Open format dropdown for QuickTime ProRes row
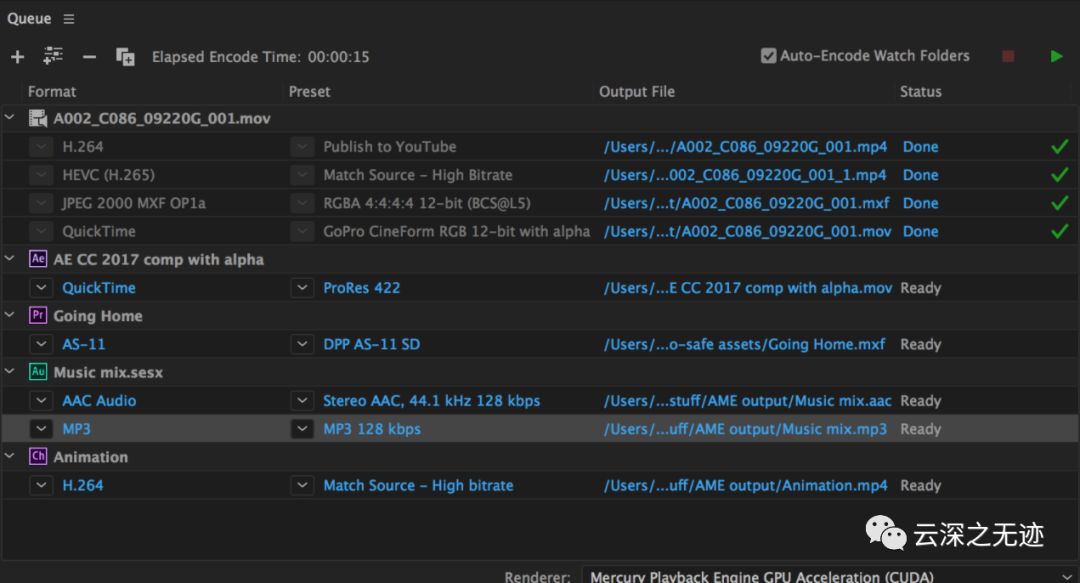1080x583 pixels. coord(41,287)
